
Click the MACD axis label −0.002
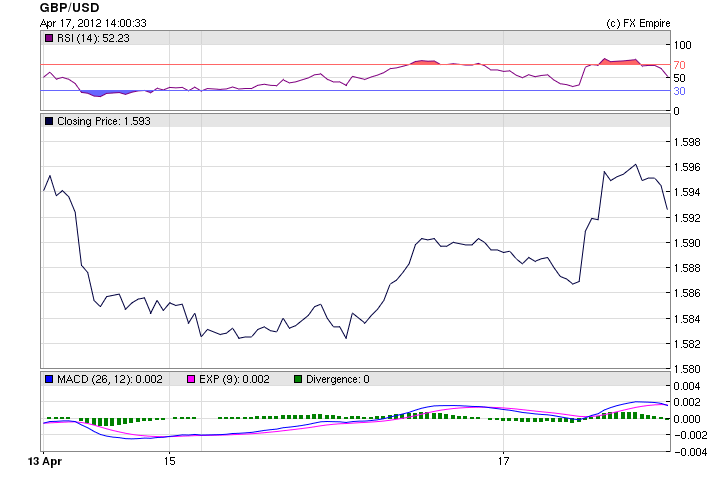pos(690,435)
